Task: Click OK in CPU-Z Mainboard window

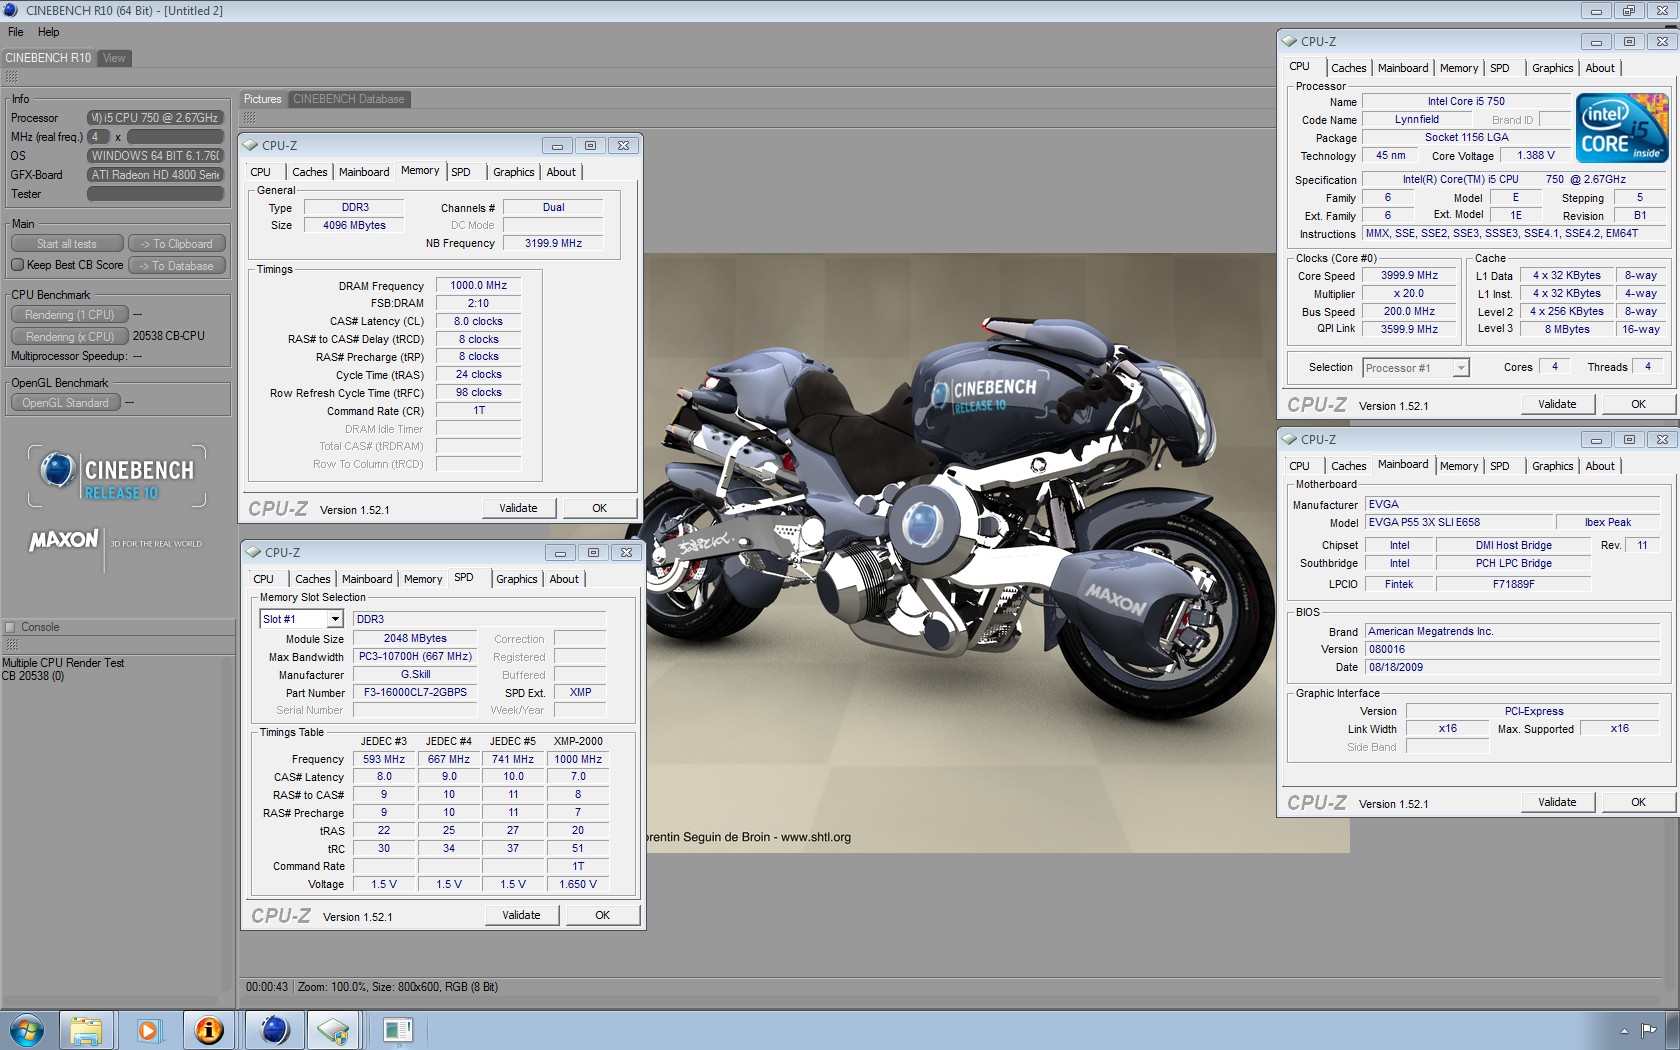Action: click(x=1639, y=802)
